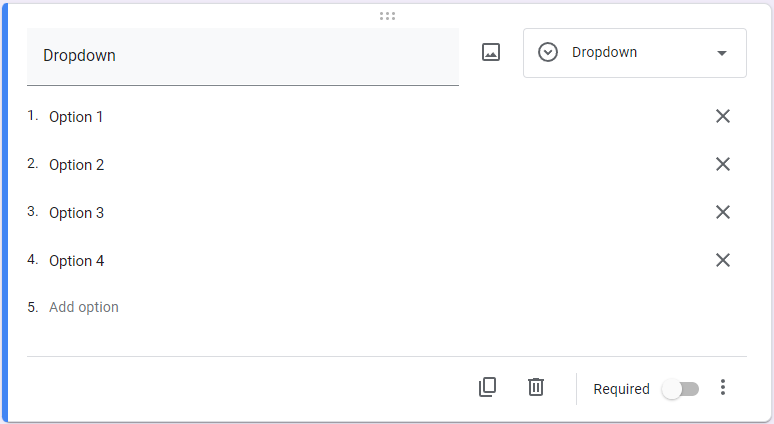
Task: Open the question type Dropdown selector
Action: coord(634,53)
